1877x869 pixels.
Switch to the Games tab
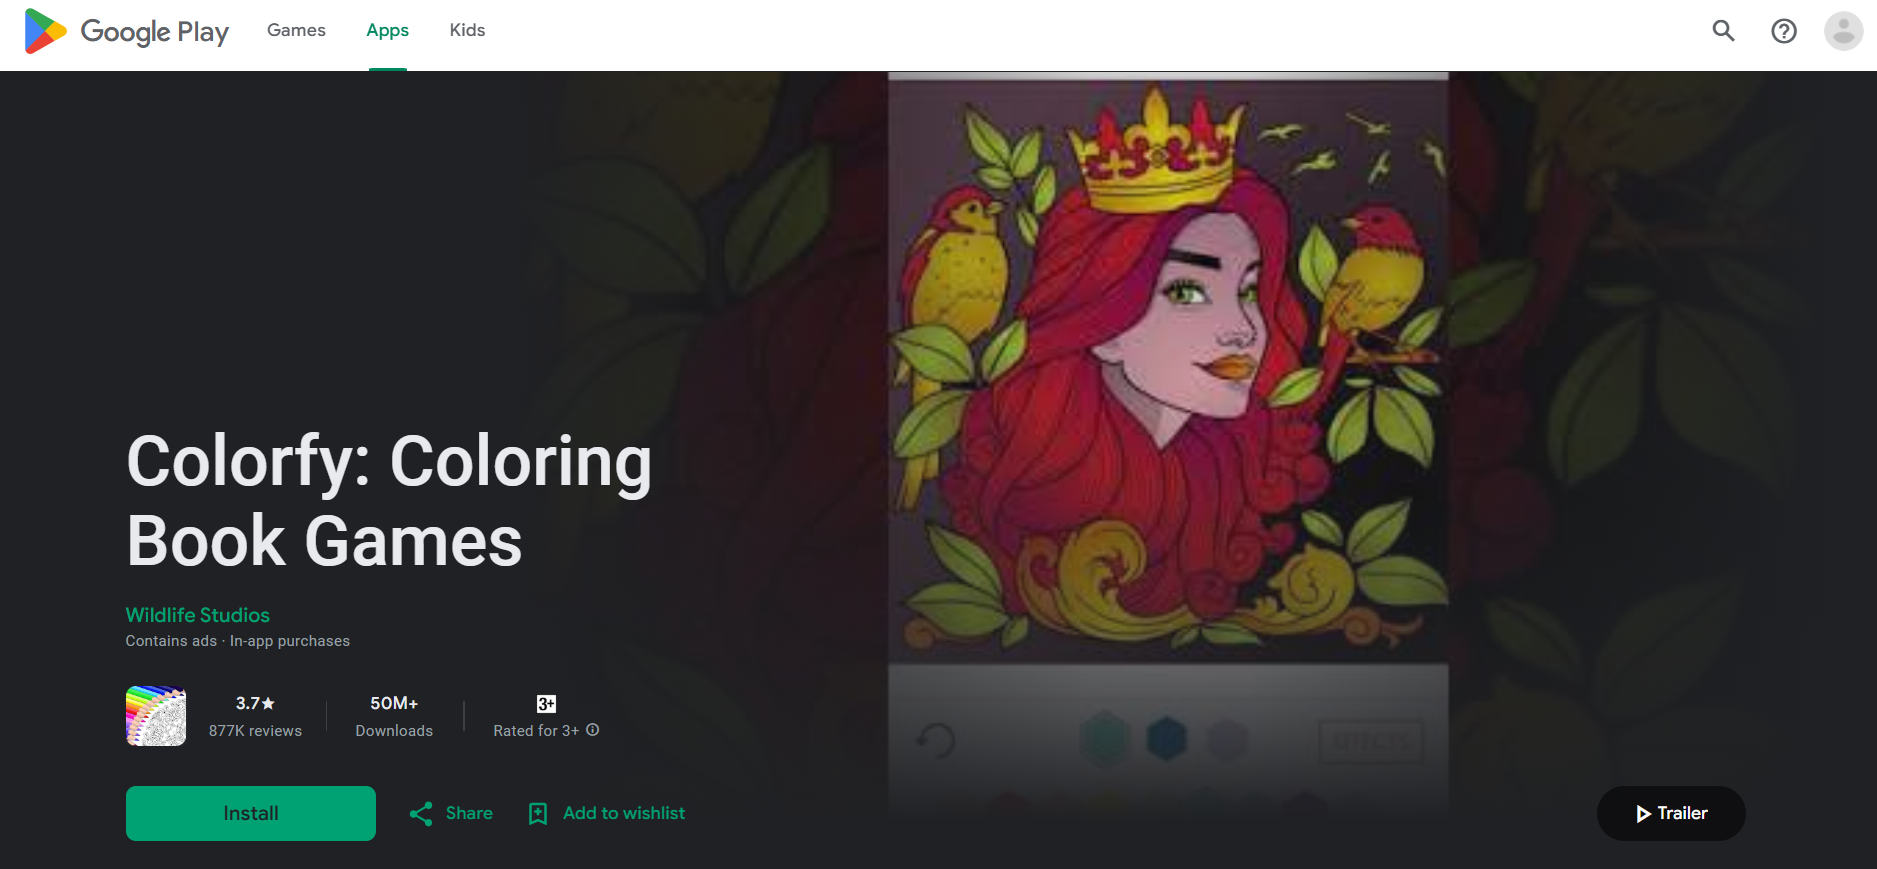296,30
